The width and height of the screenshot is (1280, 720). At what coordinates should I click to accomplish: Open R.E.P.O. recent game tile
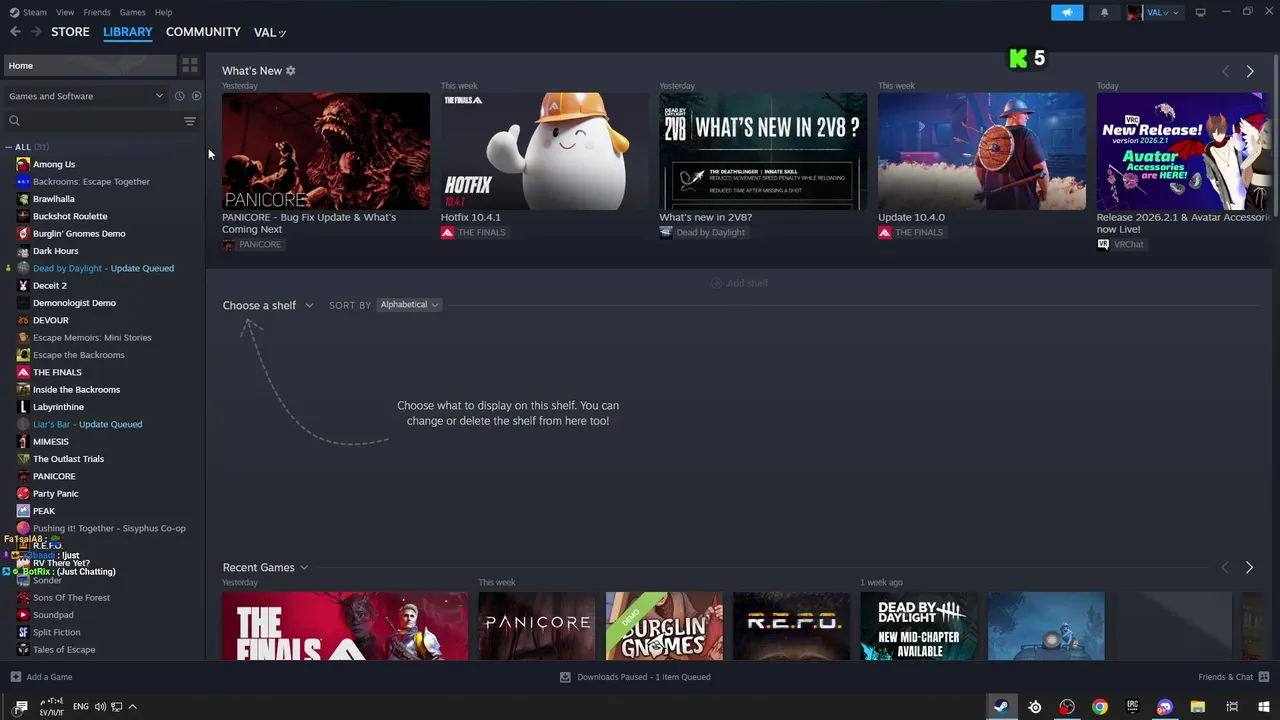point(791,626)
